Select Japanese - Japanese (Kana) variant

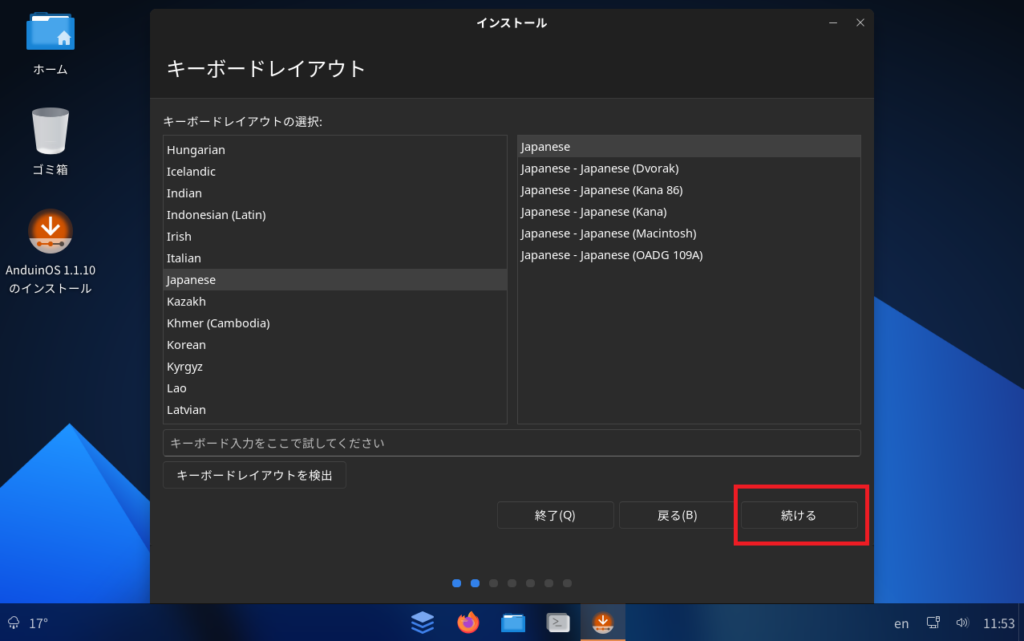(x=593, y=212)
